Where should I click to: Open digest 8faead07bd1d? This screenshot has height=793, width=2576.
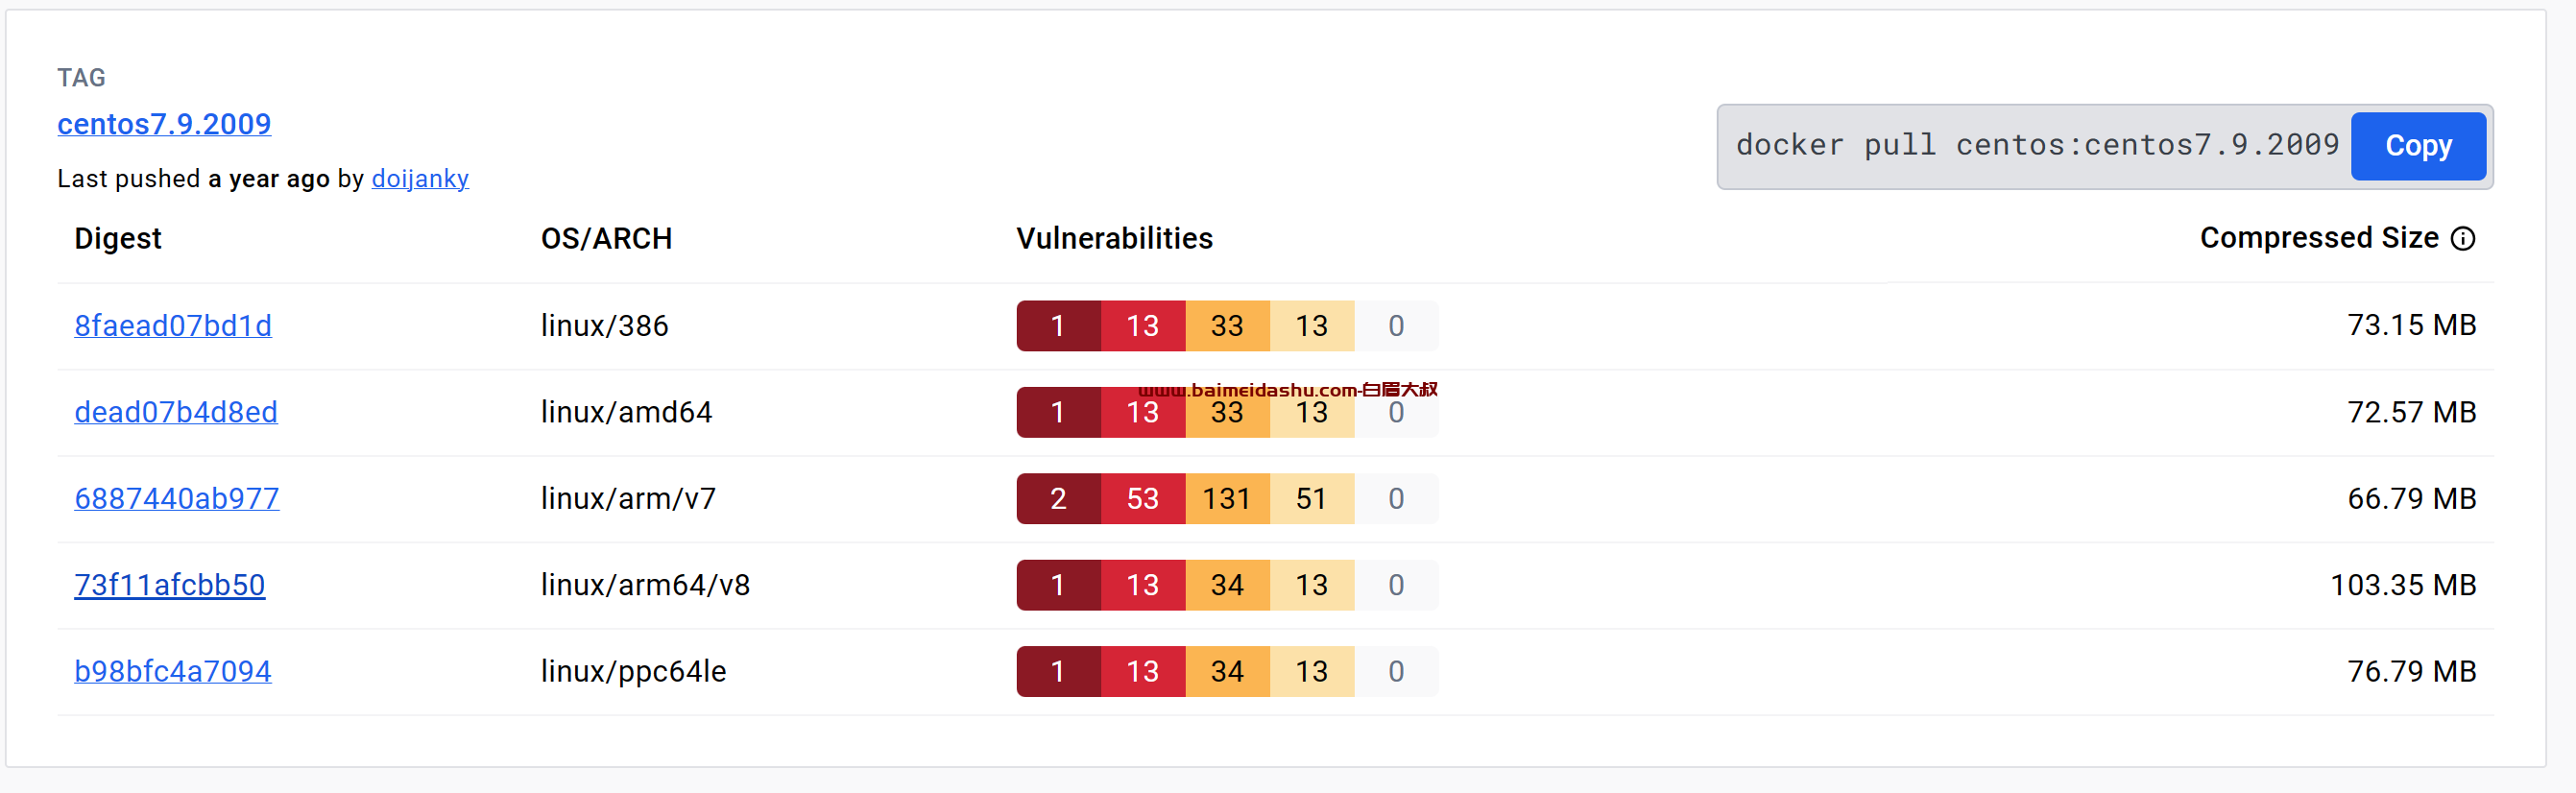pos(173,326)
